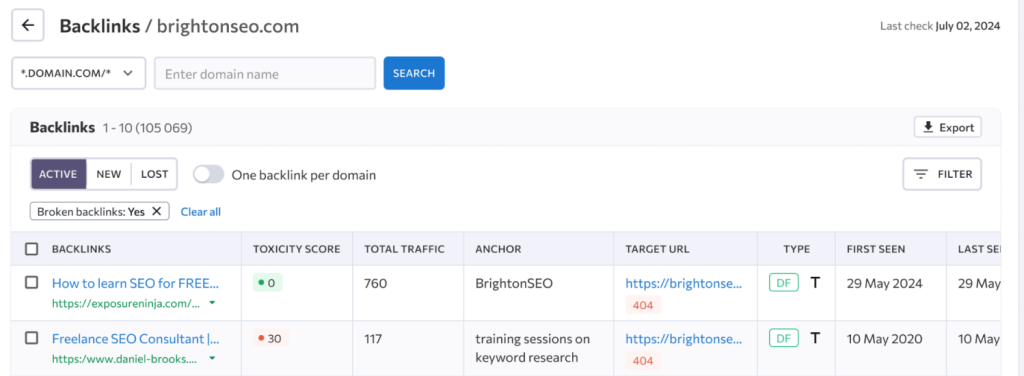Open the *.DOMAIN.COM/* scope dropdown
Viewport: 1024px width, 376px height.
tap(78, 73)
